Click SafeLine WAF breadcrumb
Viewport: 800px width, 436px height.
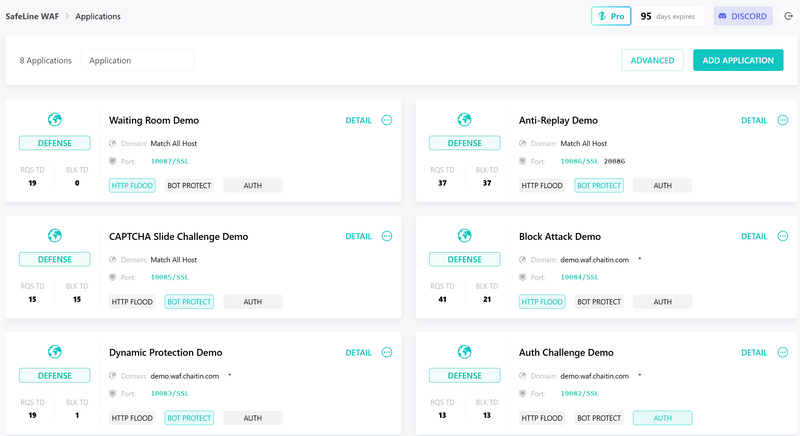[x=32, y=16]
